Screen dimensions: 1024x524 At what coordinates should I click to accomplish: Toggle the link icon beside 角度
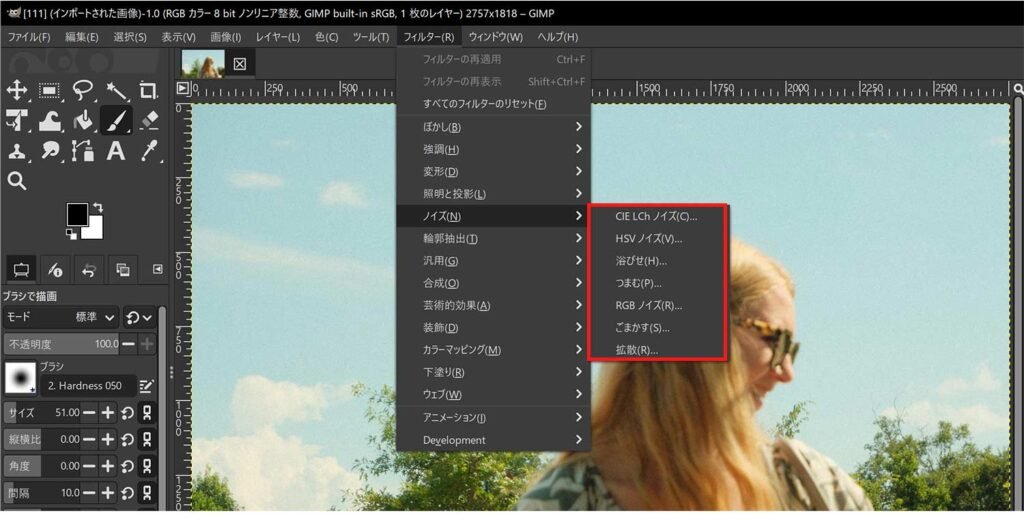coord(147,466)
